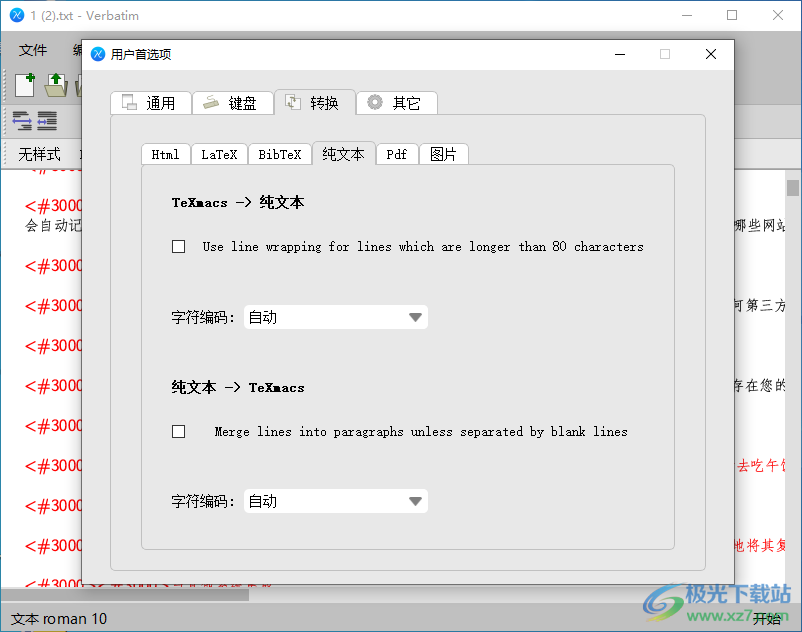Switch to the 键盘 keyboard tab
Viewport: 802px width, 632px height.
(233, 103)
